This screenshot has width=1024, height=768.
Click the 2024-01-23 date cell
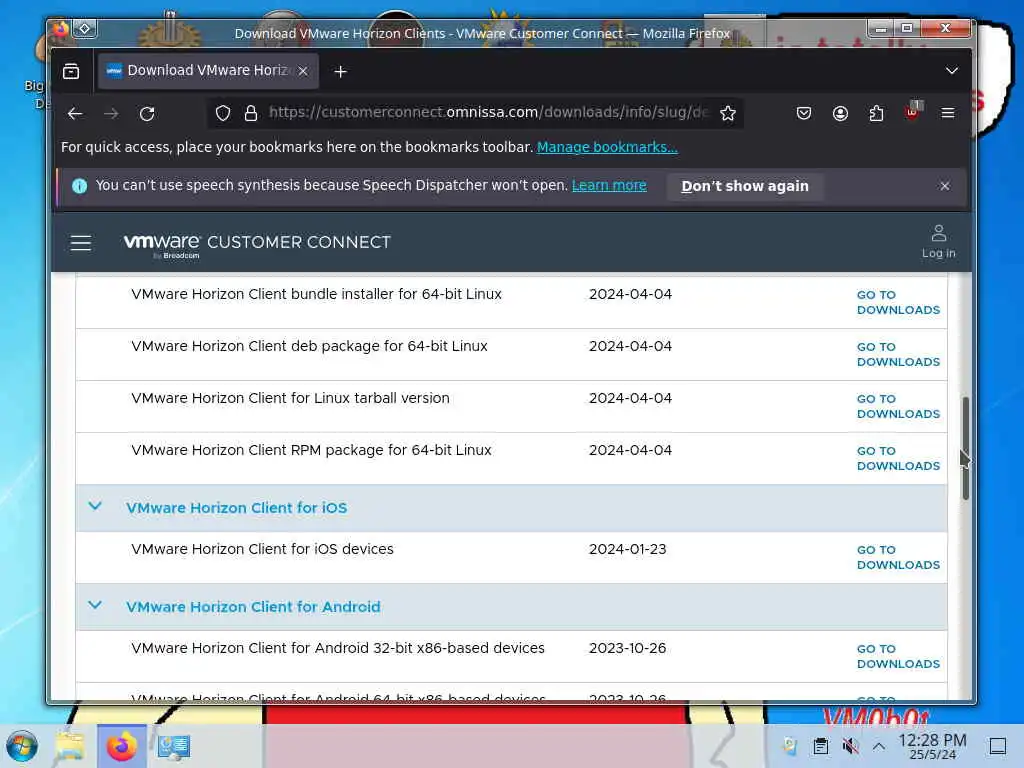point(628,549)
